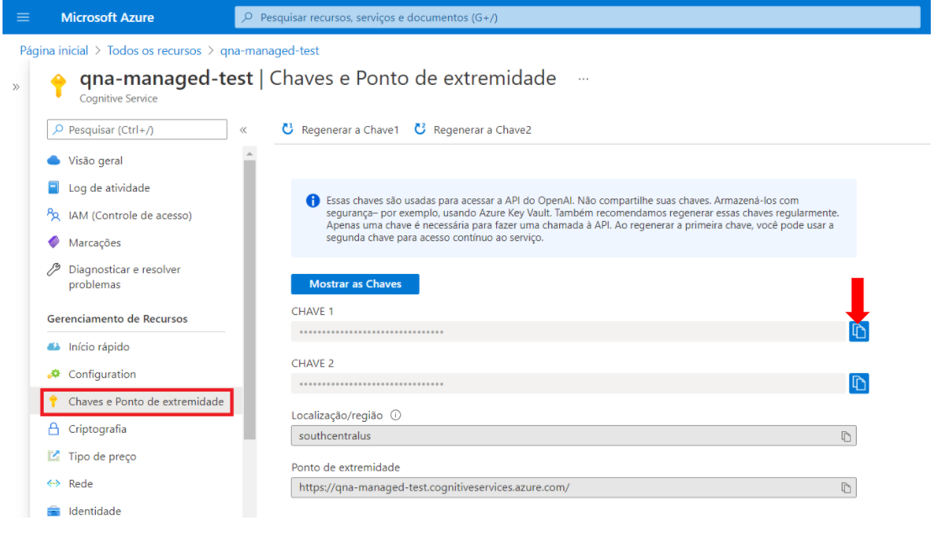
Task: Click the CHAVE 2 masked key field
Action: [x=568, y=384]
